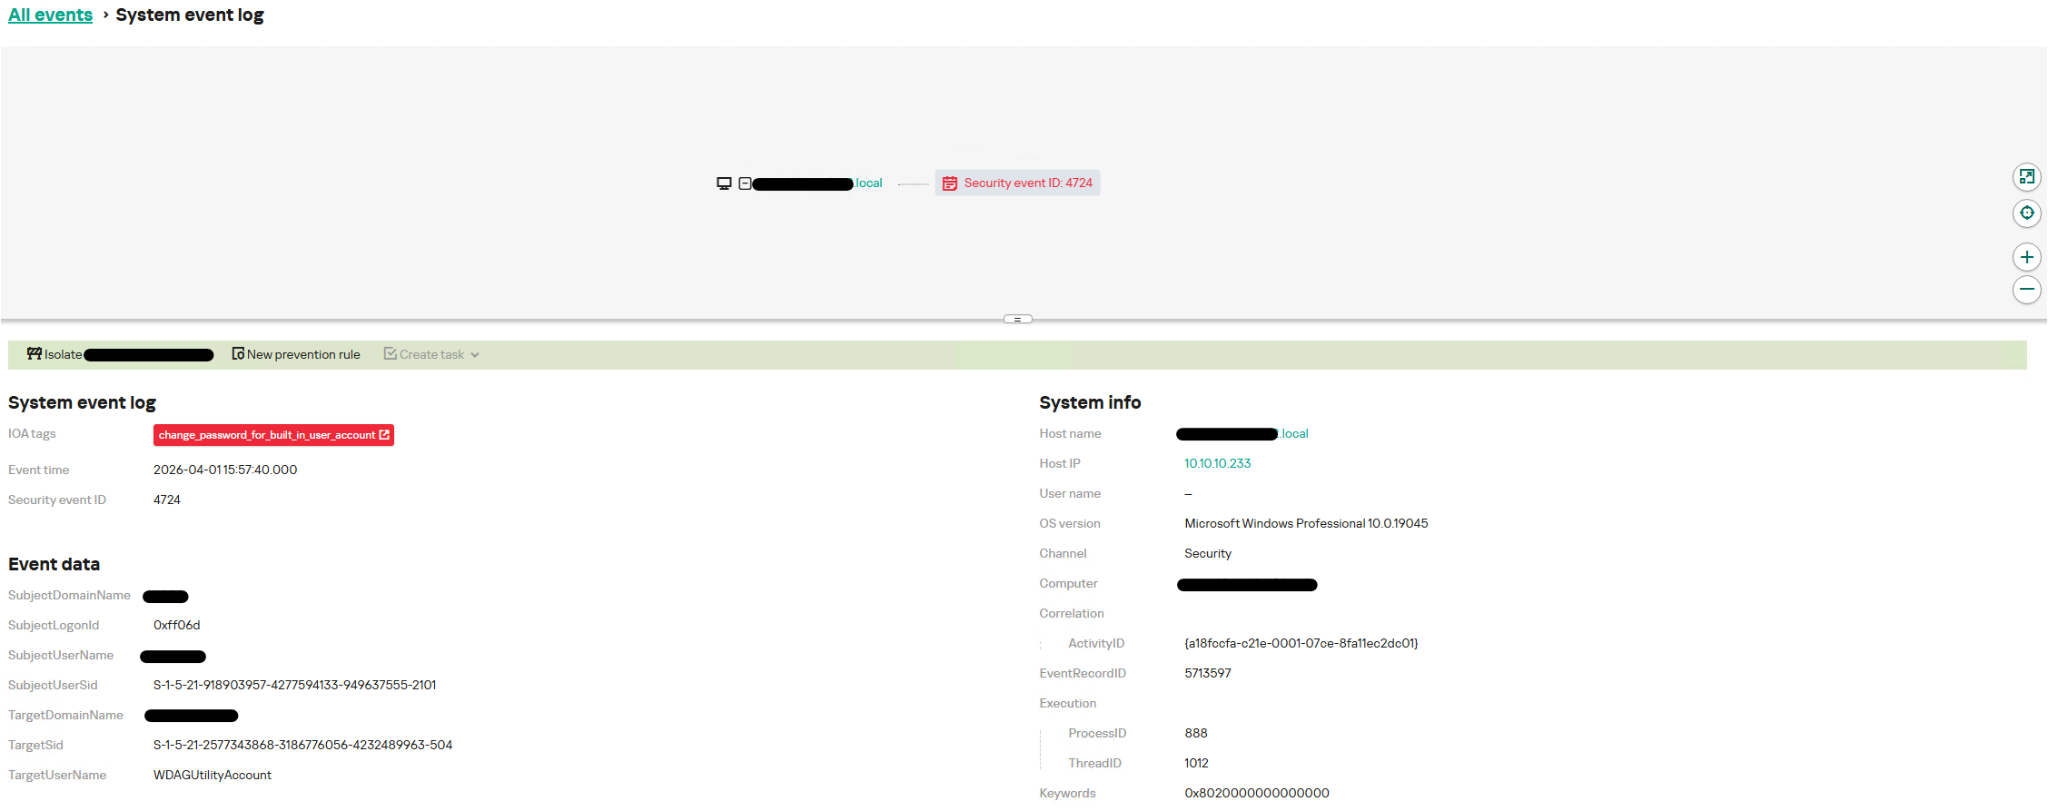Click the computer host icon in graph

pos(724,183)
